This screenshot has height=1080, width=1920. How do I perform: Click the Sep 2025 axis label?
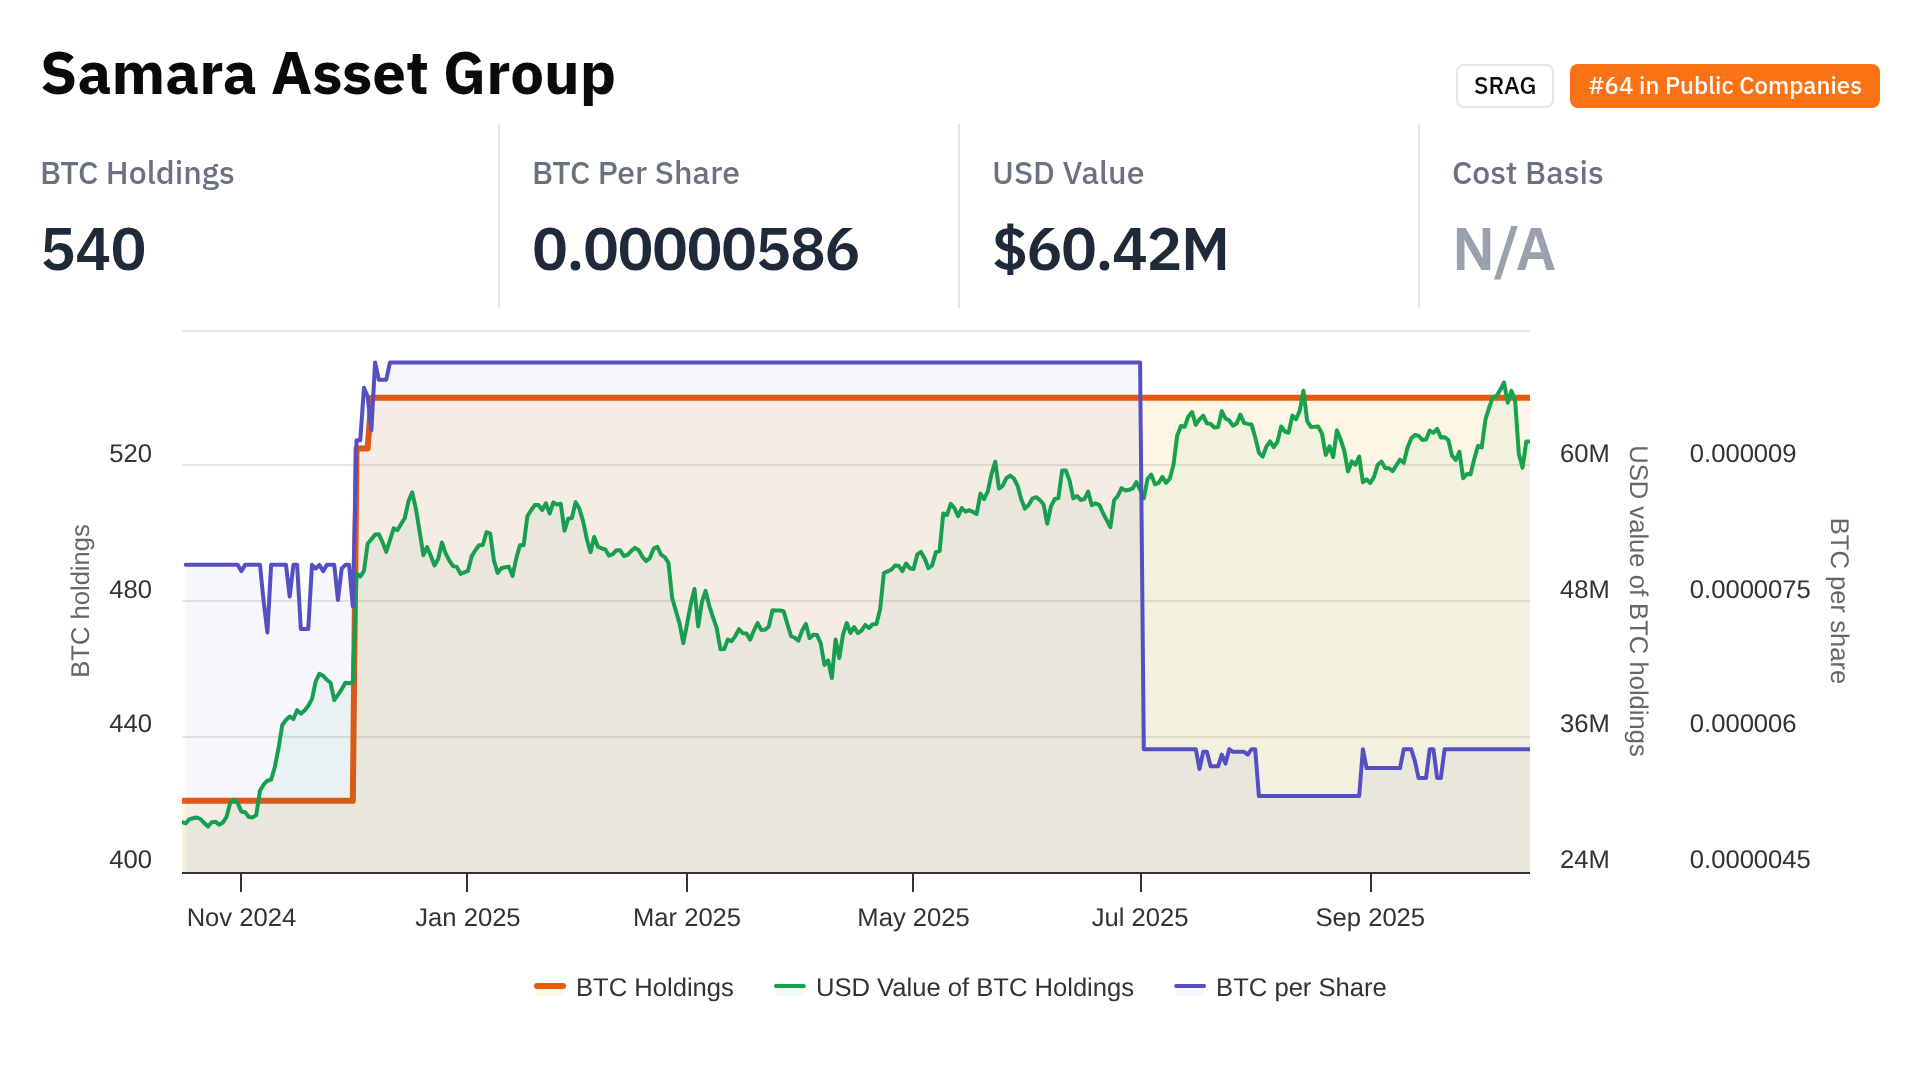(1370, 917)
